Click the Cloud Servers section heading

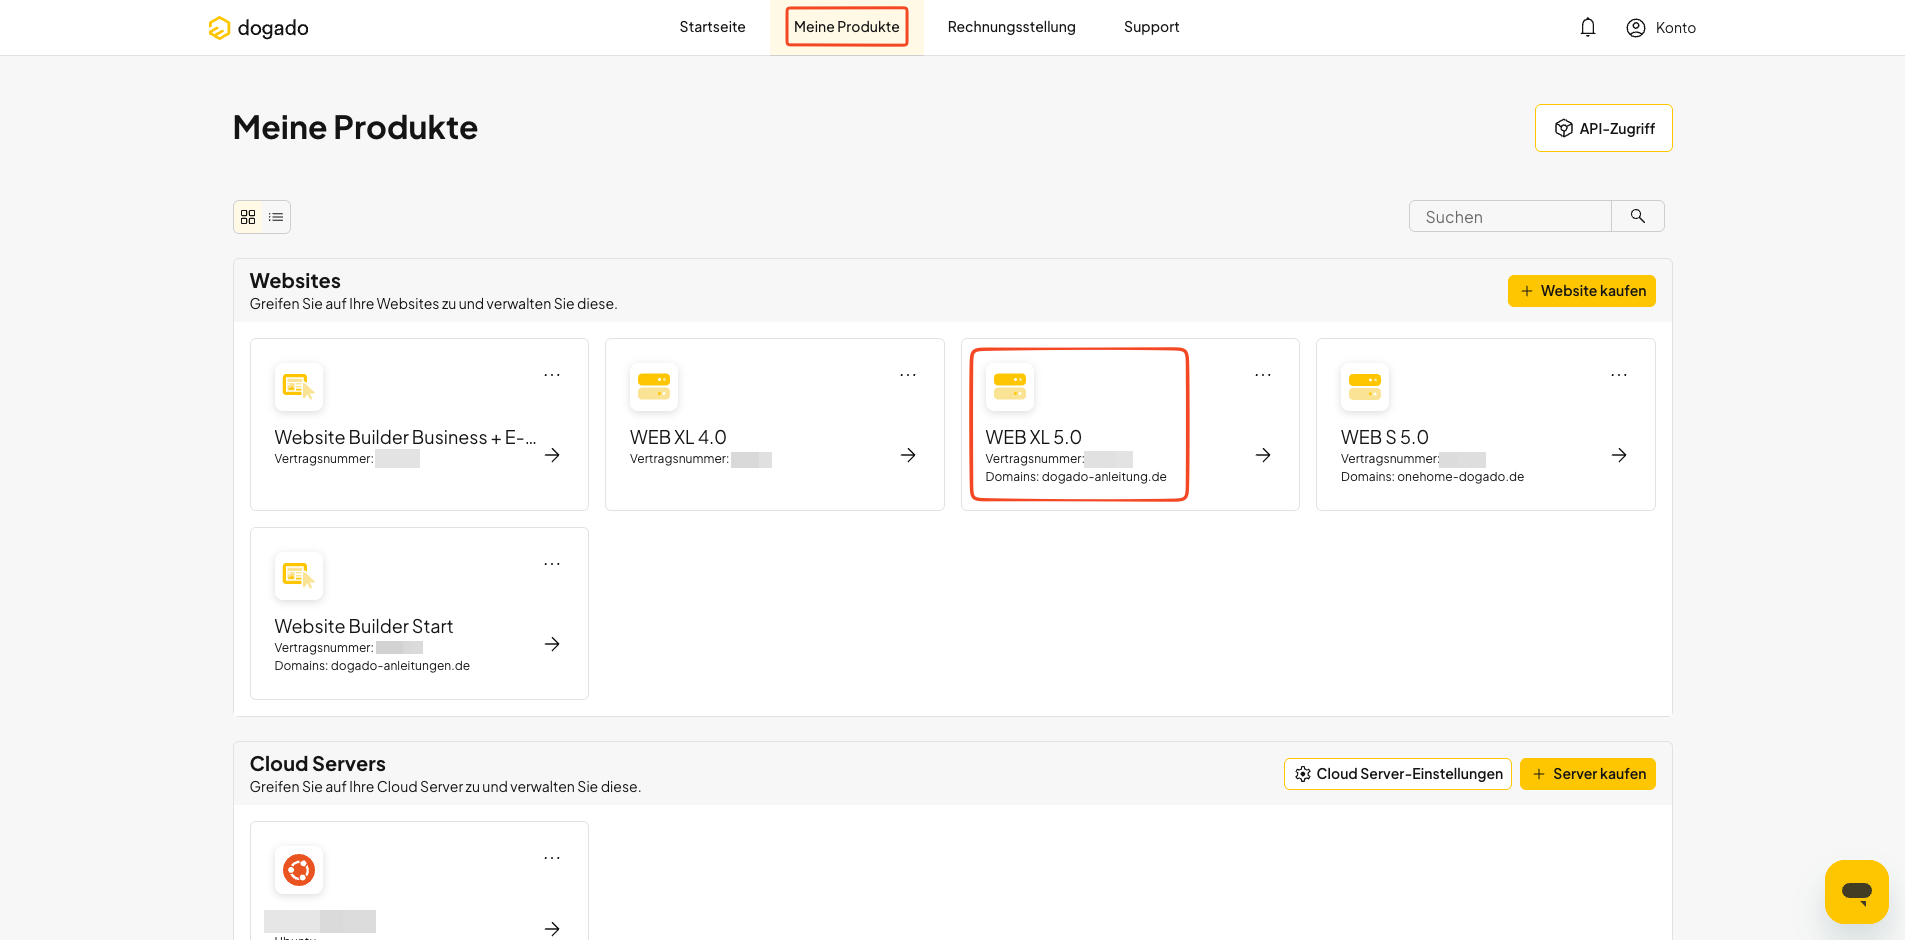(x=318, y=764)
